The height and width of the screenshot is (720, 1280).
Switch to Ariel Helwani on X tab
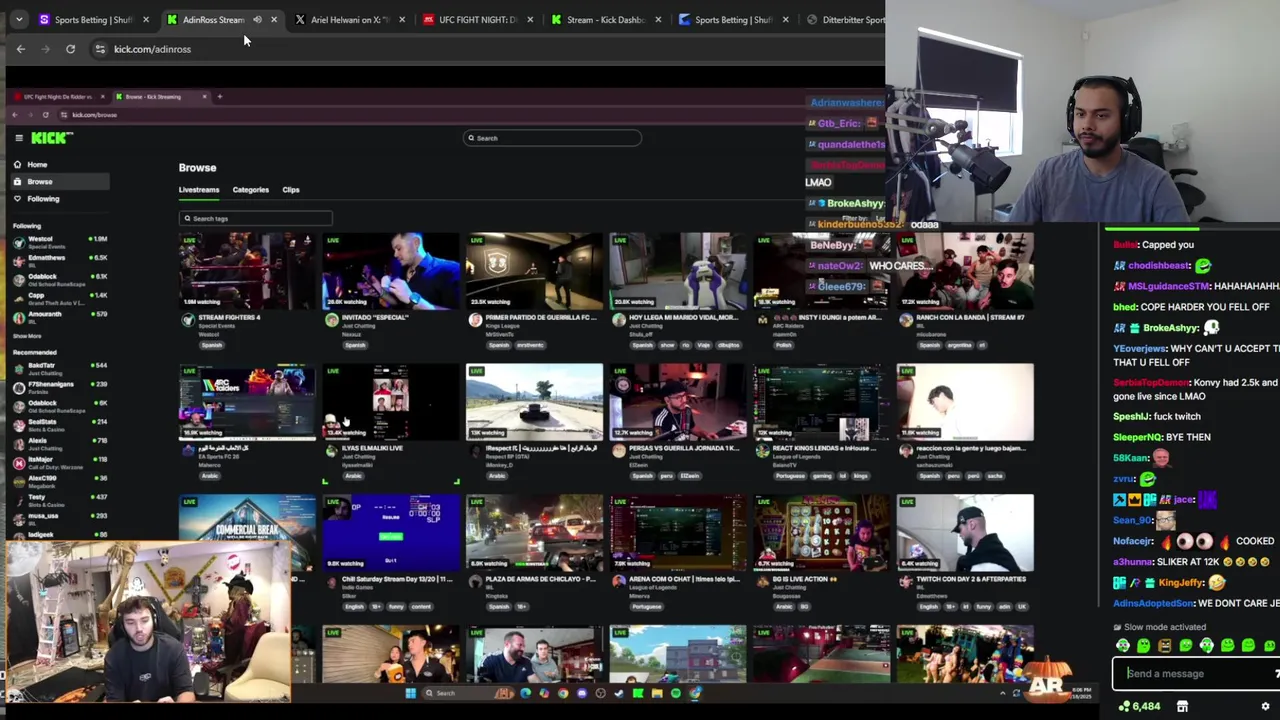point(349,19)
